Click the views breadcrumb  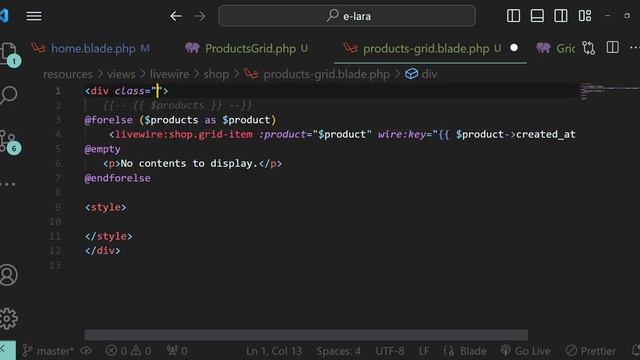[x=121, y=74]
